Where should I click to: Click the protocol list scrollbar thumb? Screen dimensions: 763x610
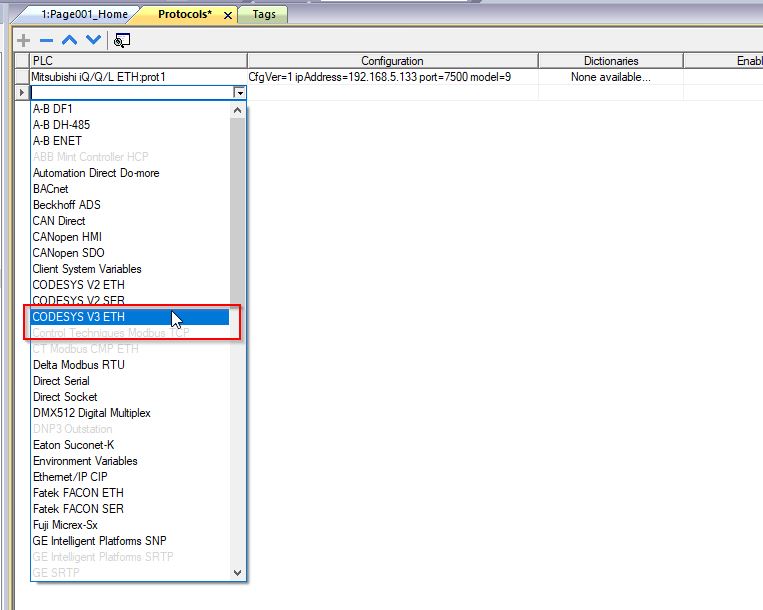tap(237, 212)
